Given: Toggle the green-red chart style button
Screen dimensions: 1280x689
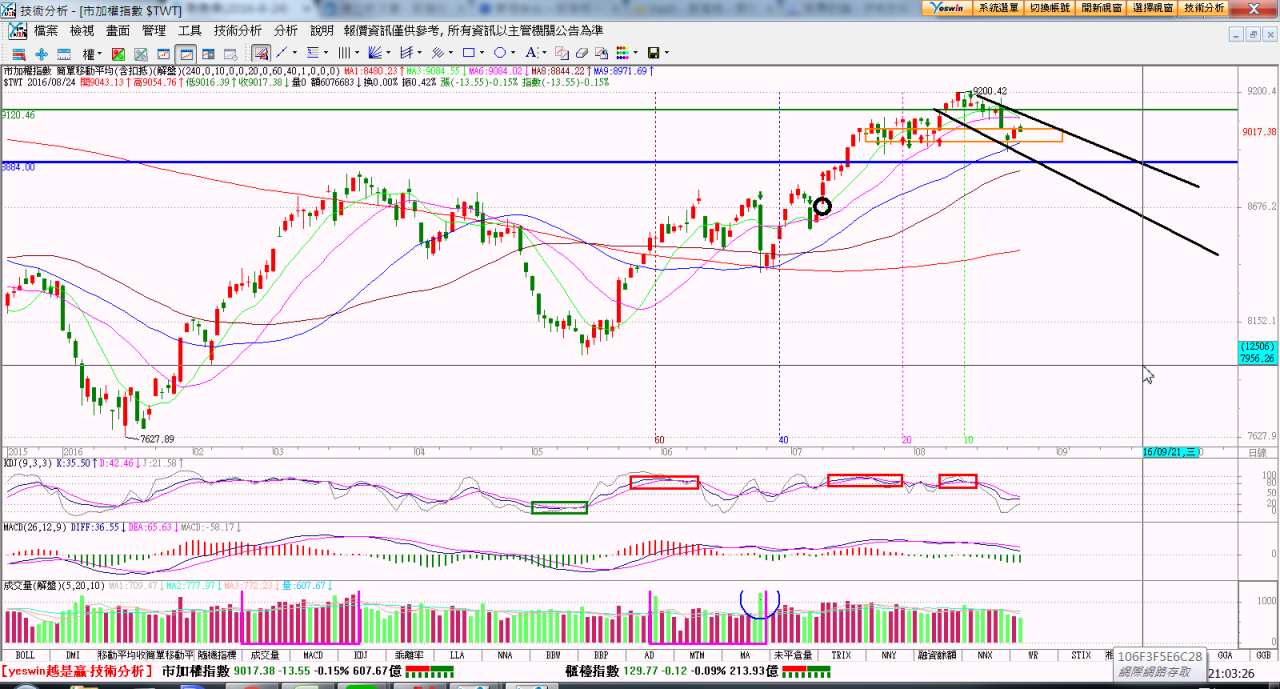Looking at the screenshot, I should [x=118, y=53].
